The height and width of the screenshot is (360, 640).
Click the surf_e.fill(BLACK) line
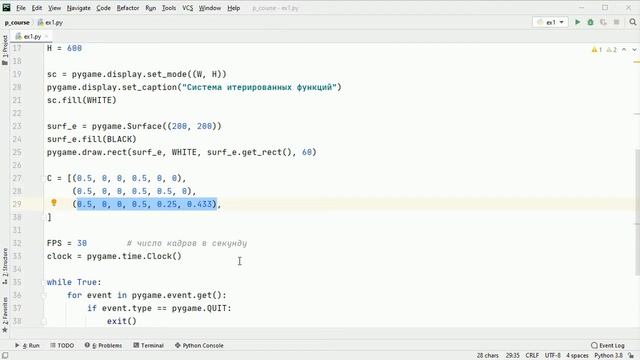click(92, 139)
